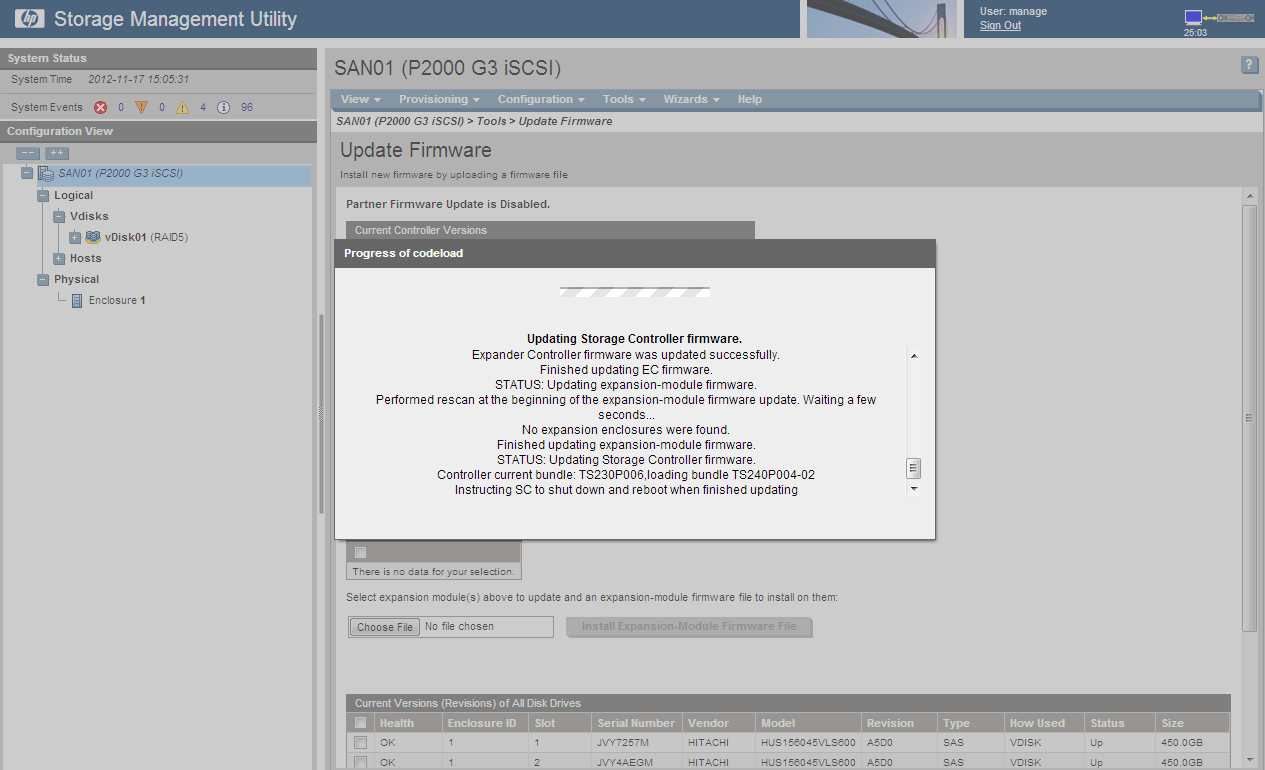Viewport: 1265px width, 770px height.
Task: Click the informational events icon
Action: point(223,107)
